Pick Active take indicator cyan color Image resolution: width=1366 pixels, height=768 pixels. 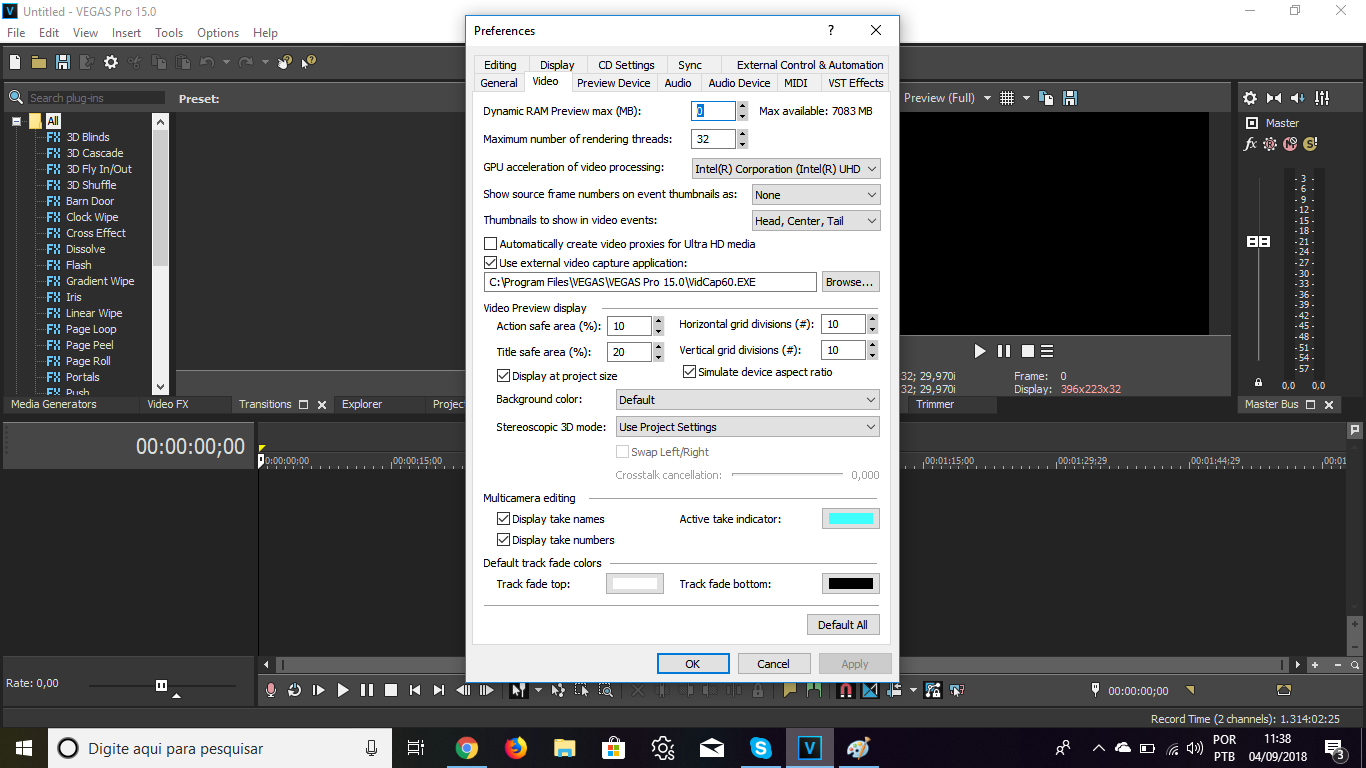[x=851, y=519]
